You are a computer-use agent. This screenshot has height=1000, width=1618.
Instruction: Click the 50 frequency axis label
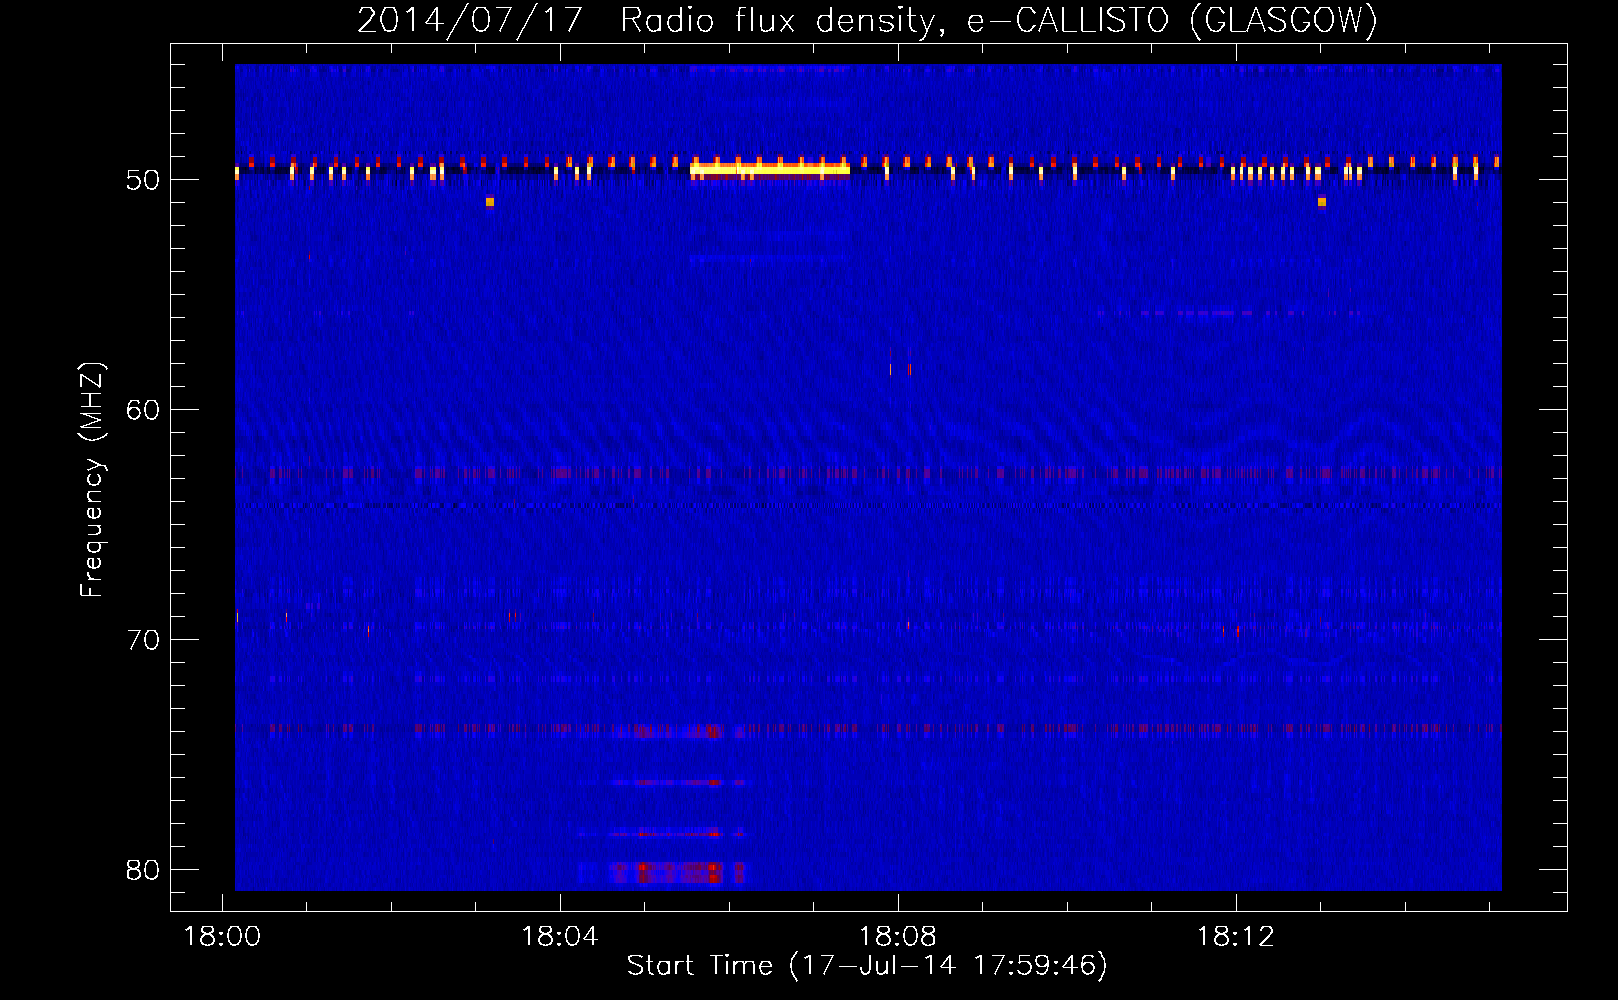(x=143, y=181)
